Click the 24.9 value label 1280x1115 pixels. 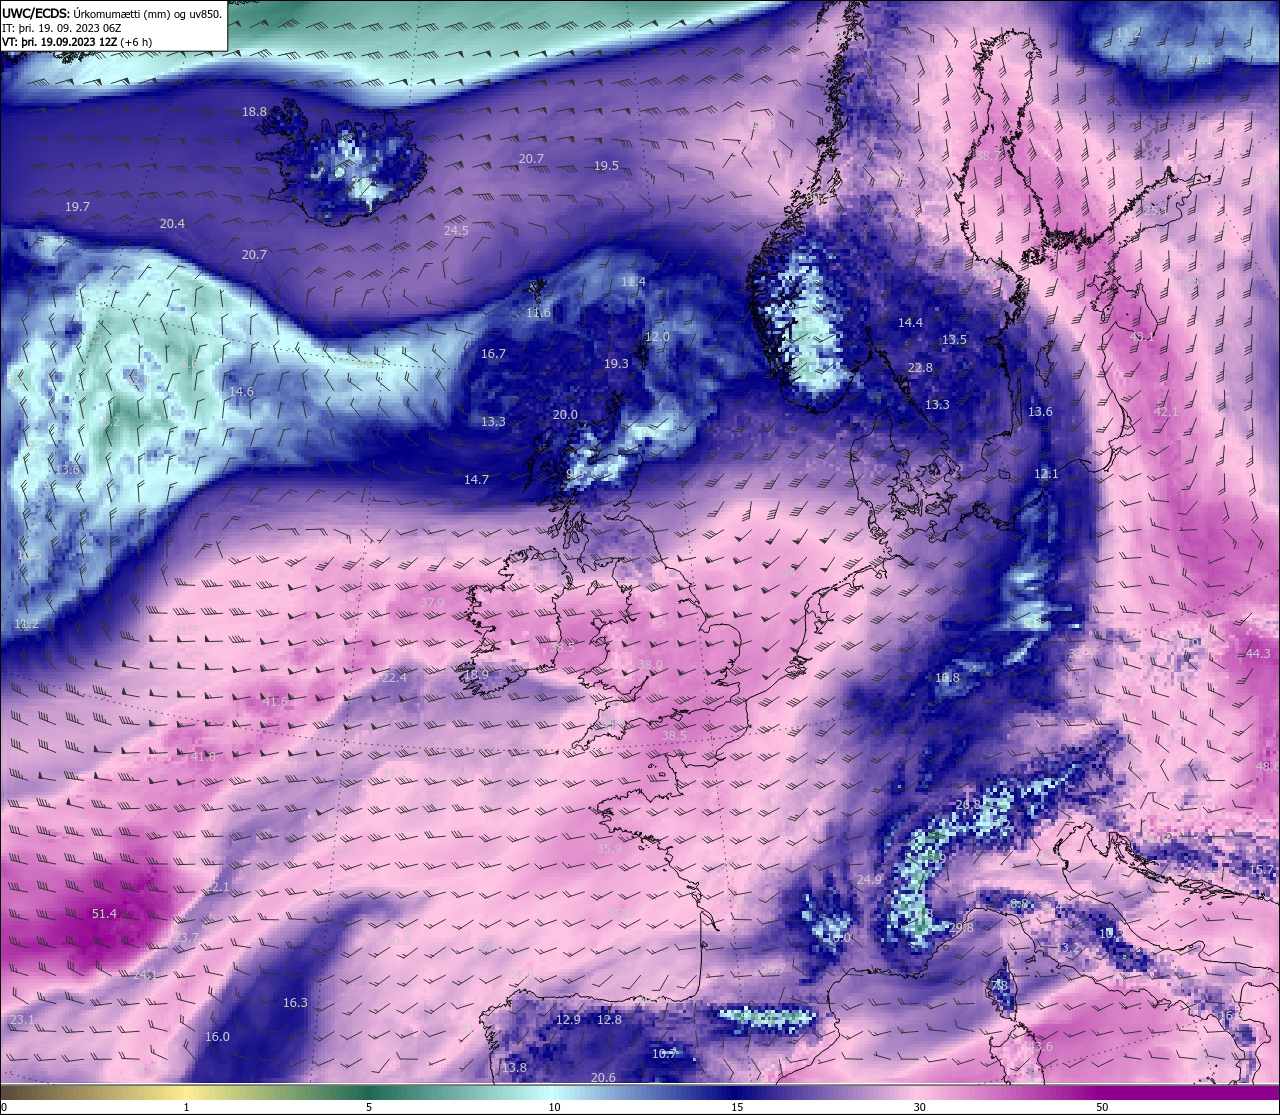point(870,880)
